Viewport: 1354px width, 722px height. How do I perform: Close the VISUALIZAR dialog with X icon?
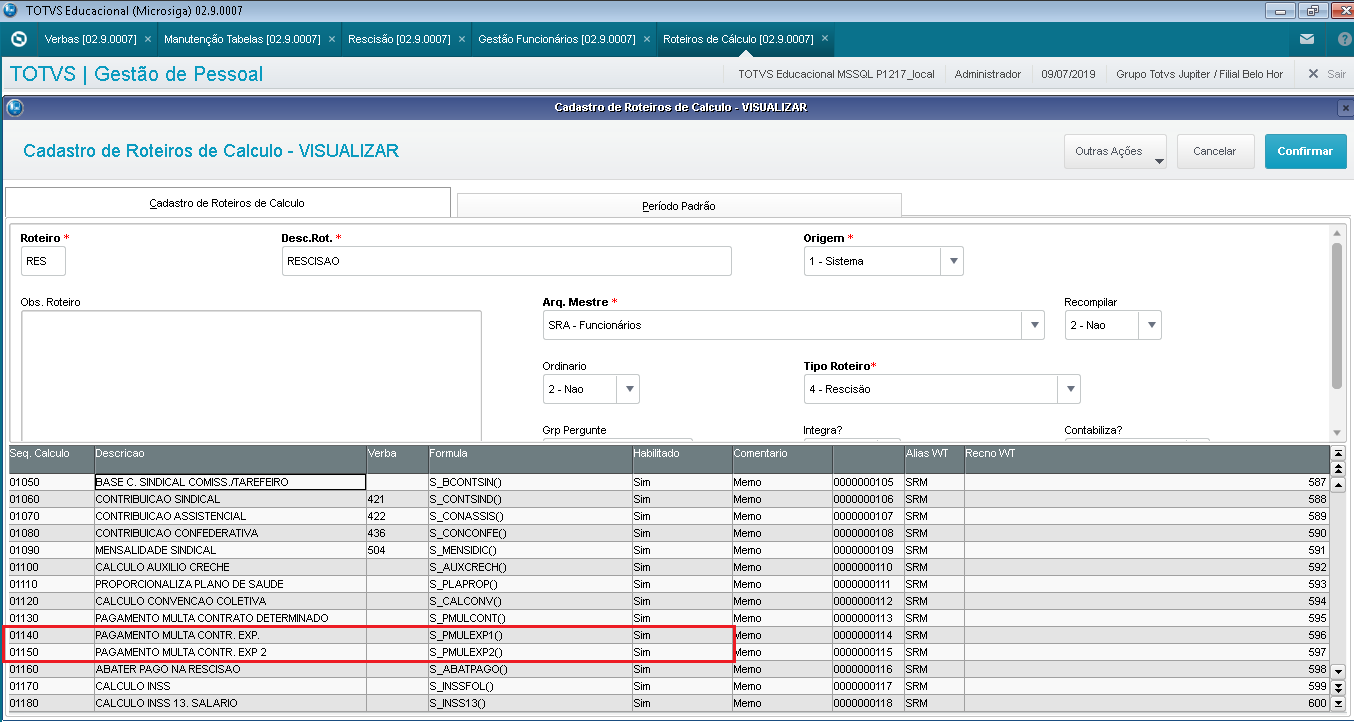coord(1343,107)
